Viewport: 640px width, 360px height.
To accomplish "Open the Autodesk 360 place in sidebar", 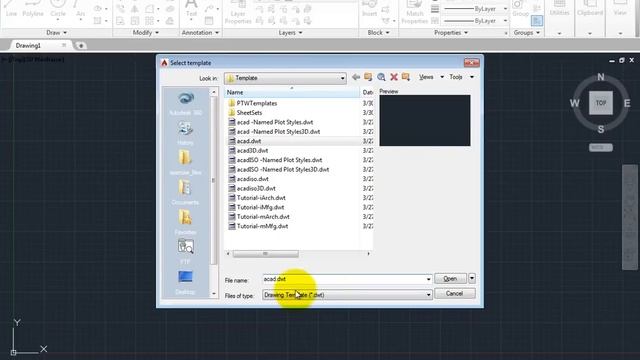I will tap(186, 104).
